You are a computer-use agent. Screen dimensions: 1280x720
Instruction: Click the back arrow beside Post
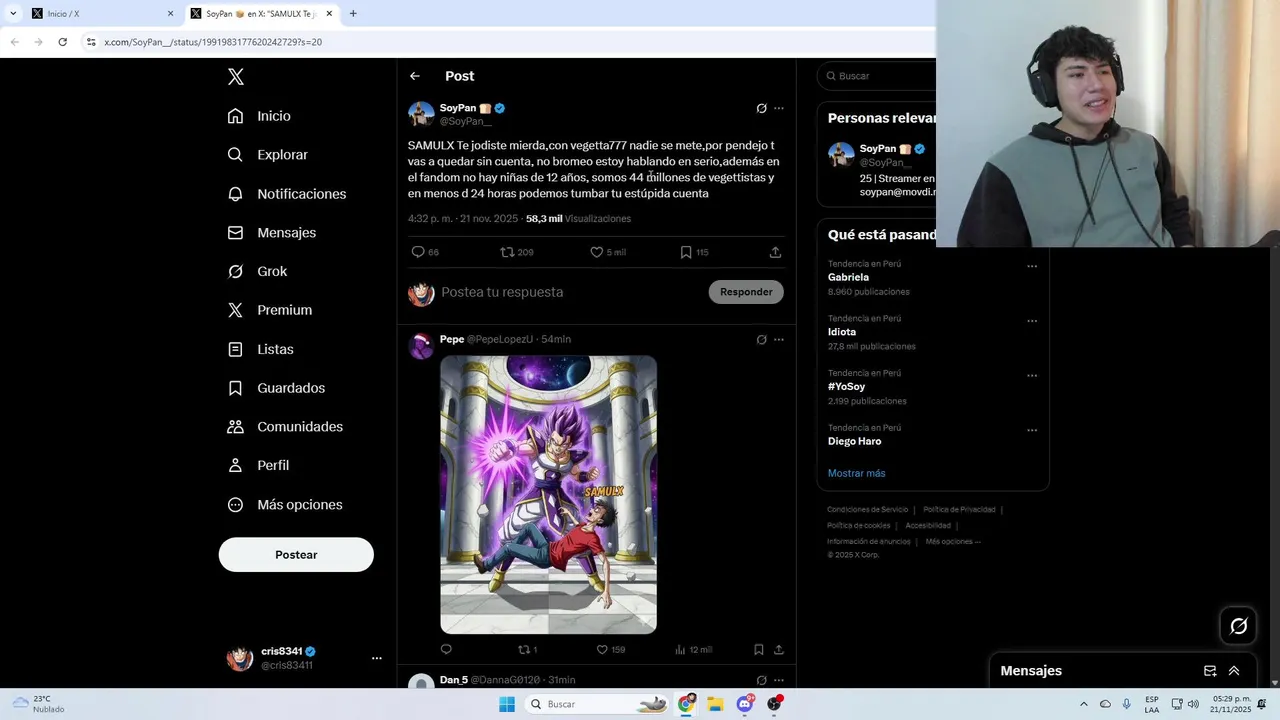415,76
